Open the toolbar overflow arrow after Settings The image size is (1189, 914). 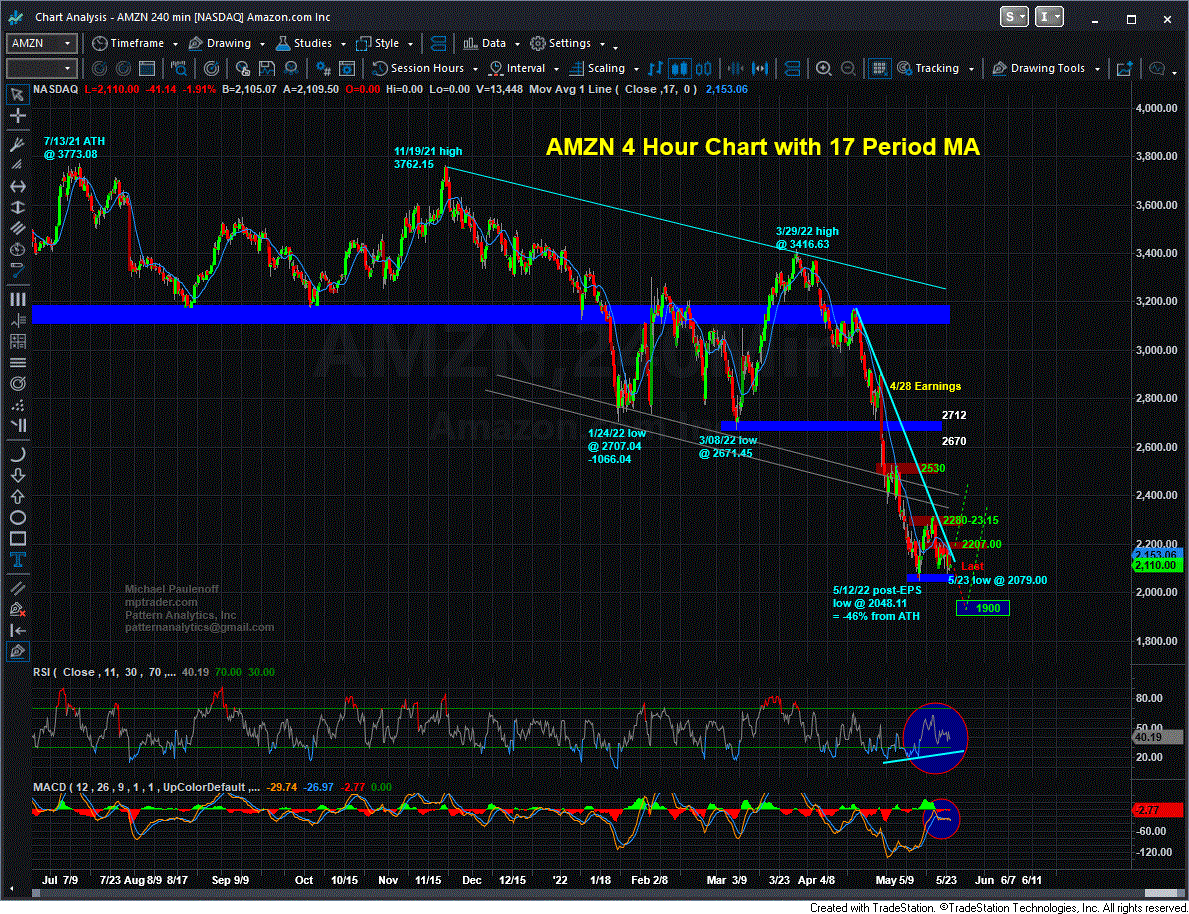(615, 47)
